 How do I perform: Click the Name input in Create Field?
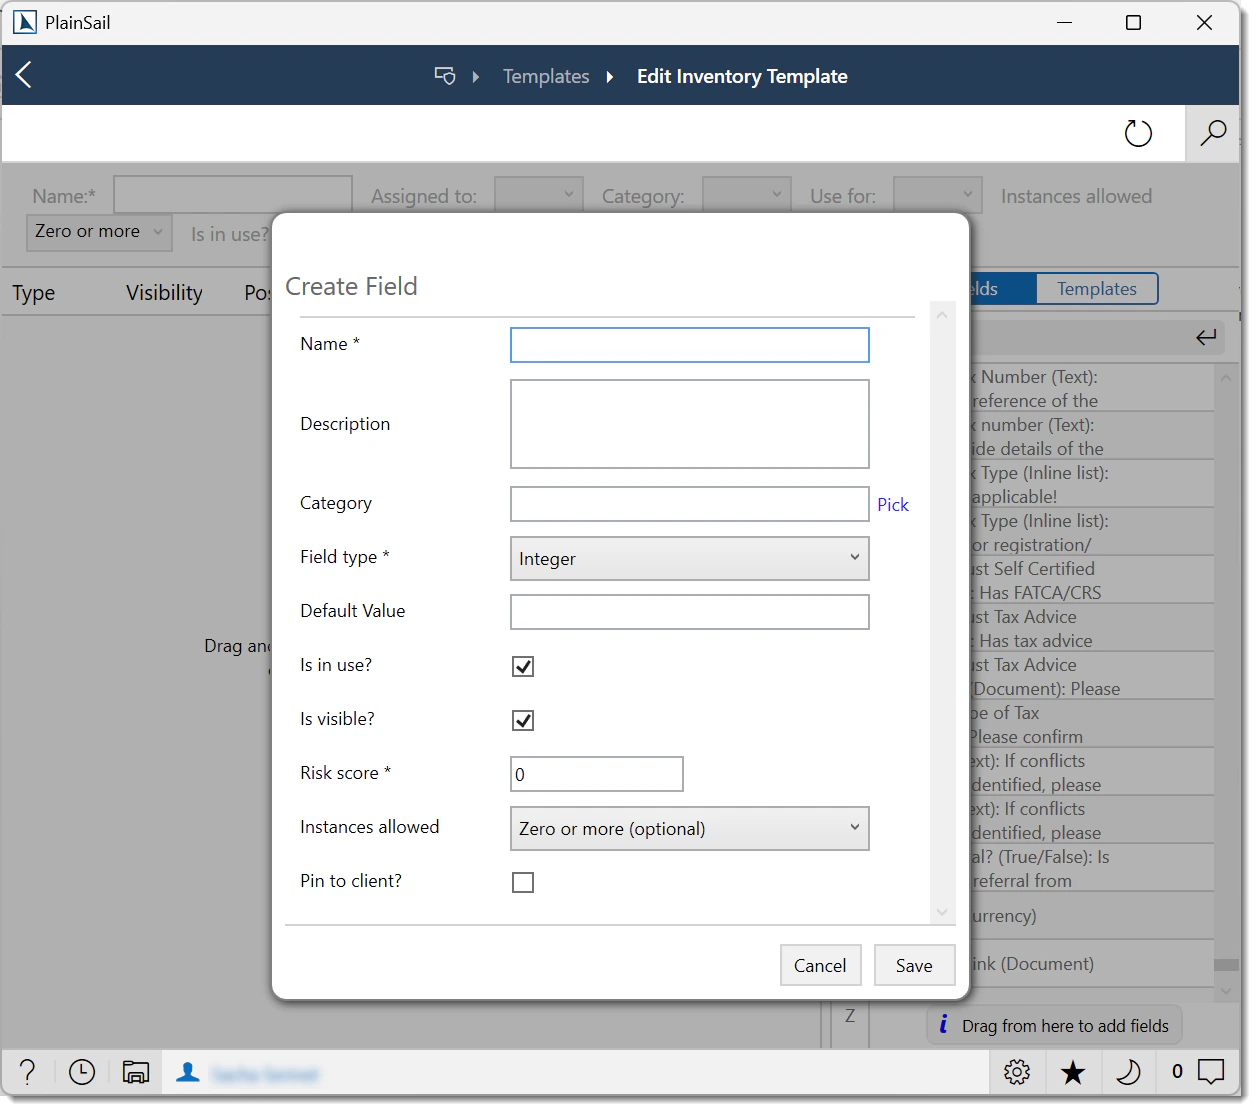tap(690, 345)
